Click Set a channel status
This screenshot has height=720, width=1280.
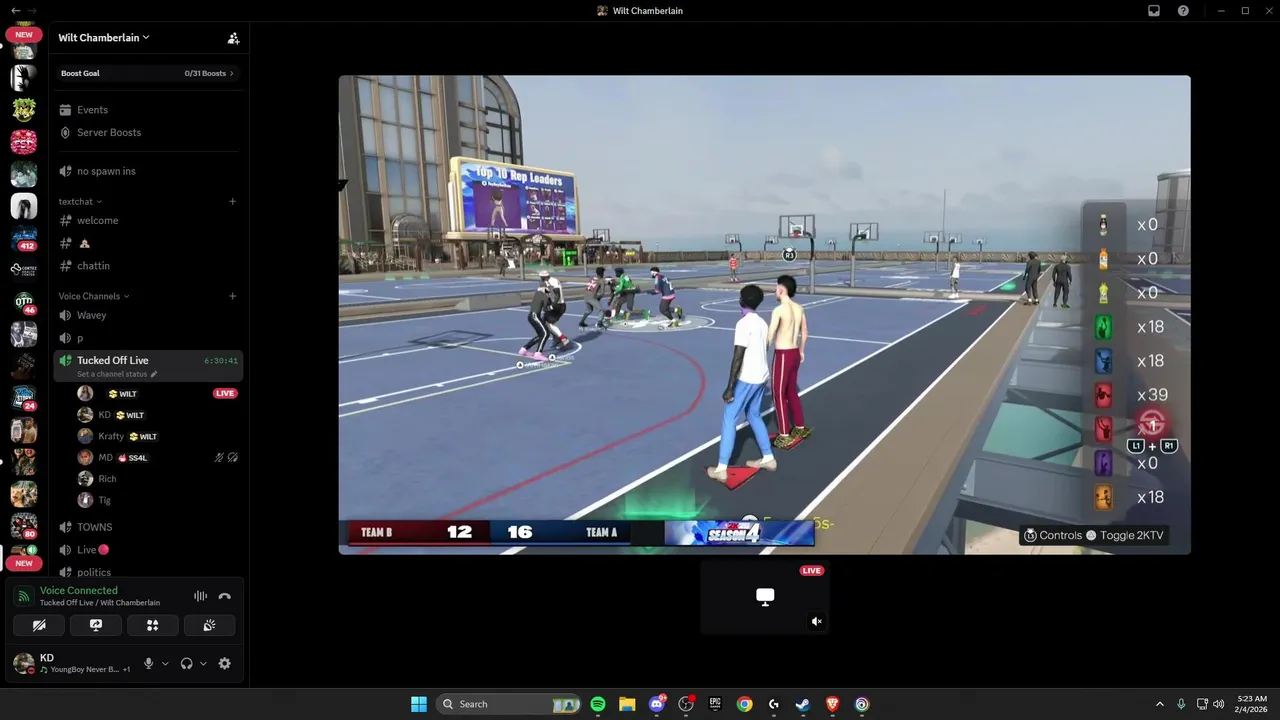[117, 374]
